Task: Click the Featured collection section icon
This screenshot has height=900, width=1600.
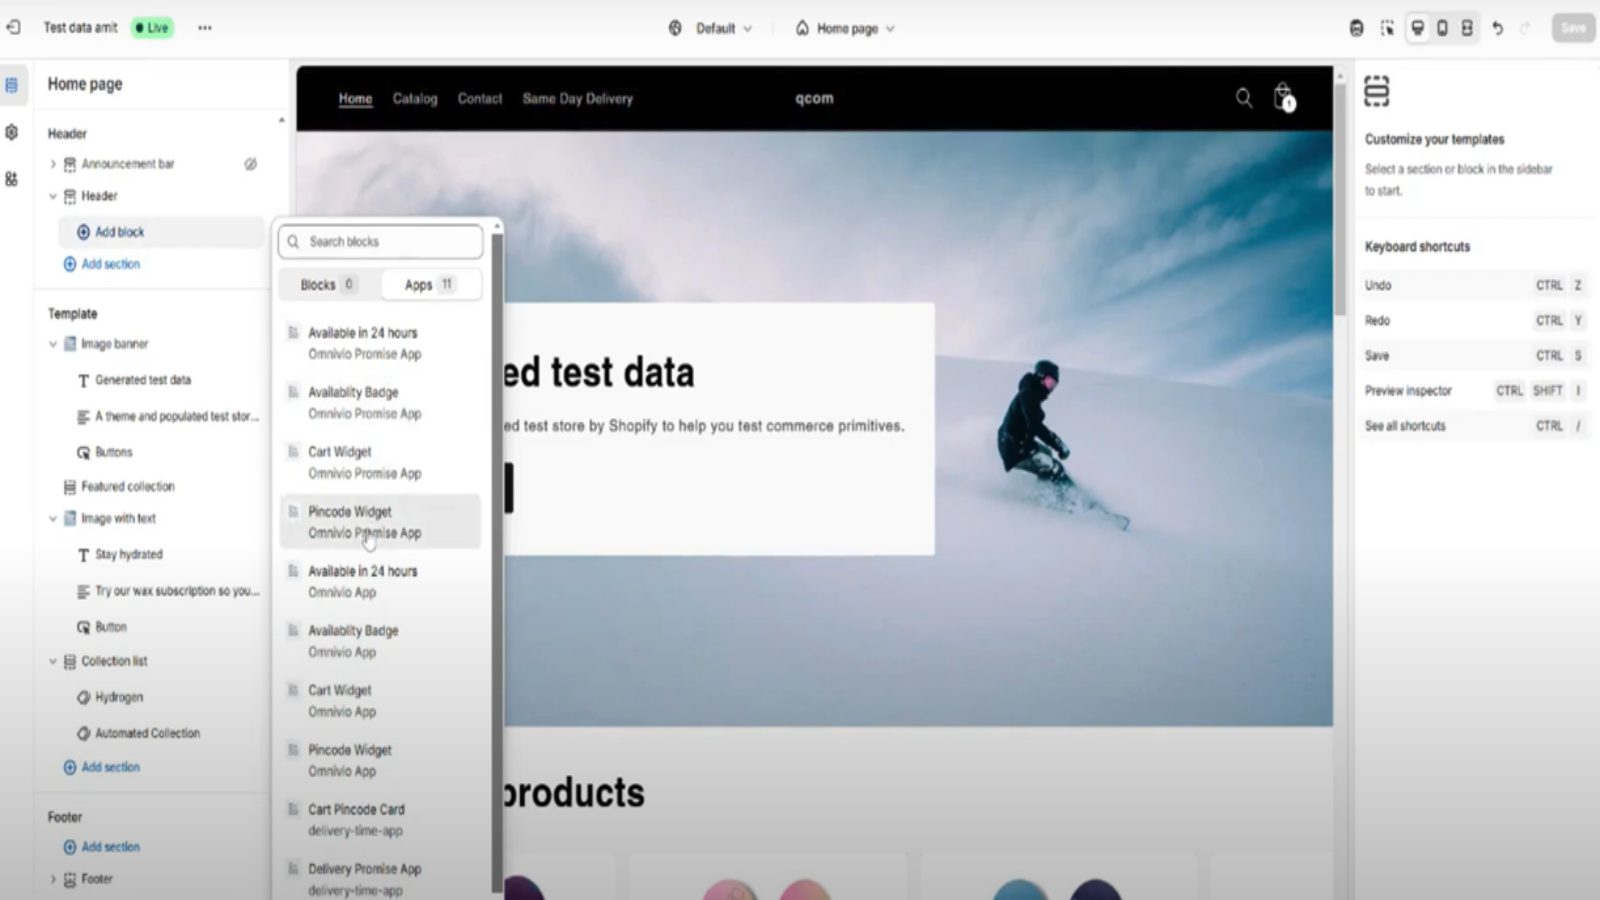Action: tap(70, 487)
